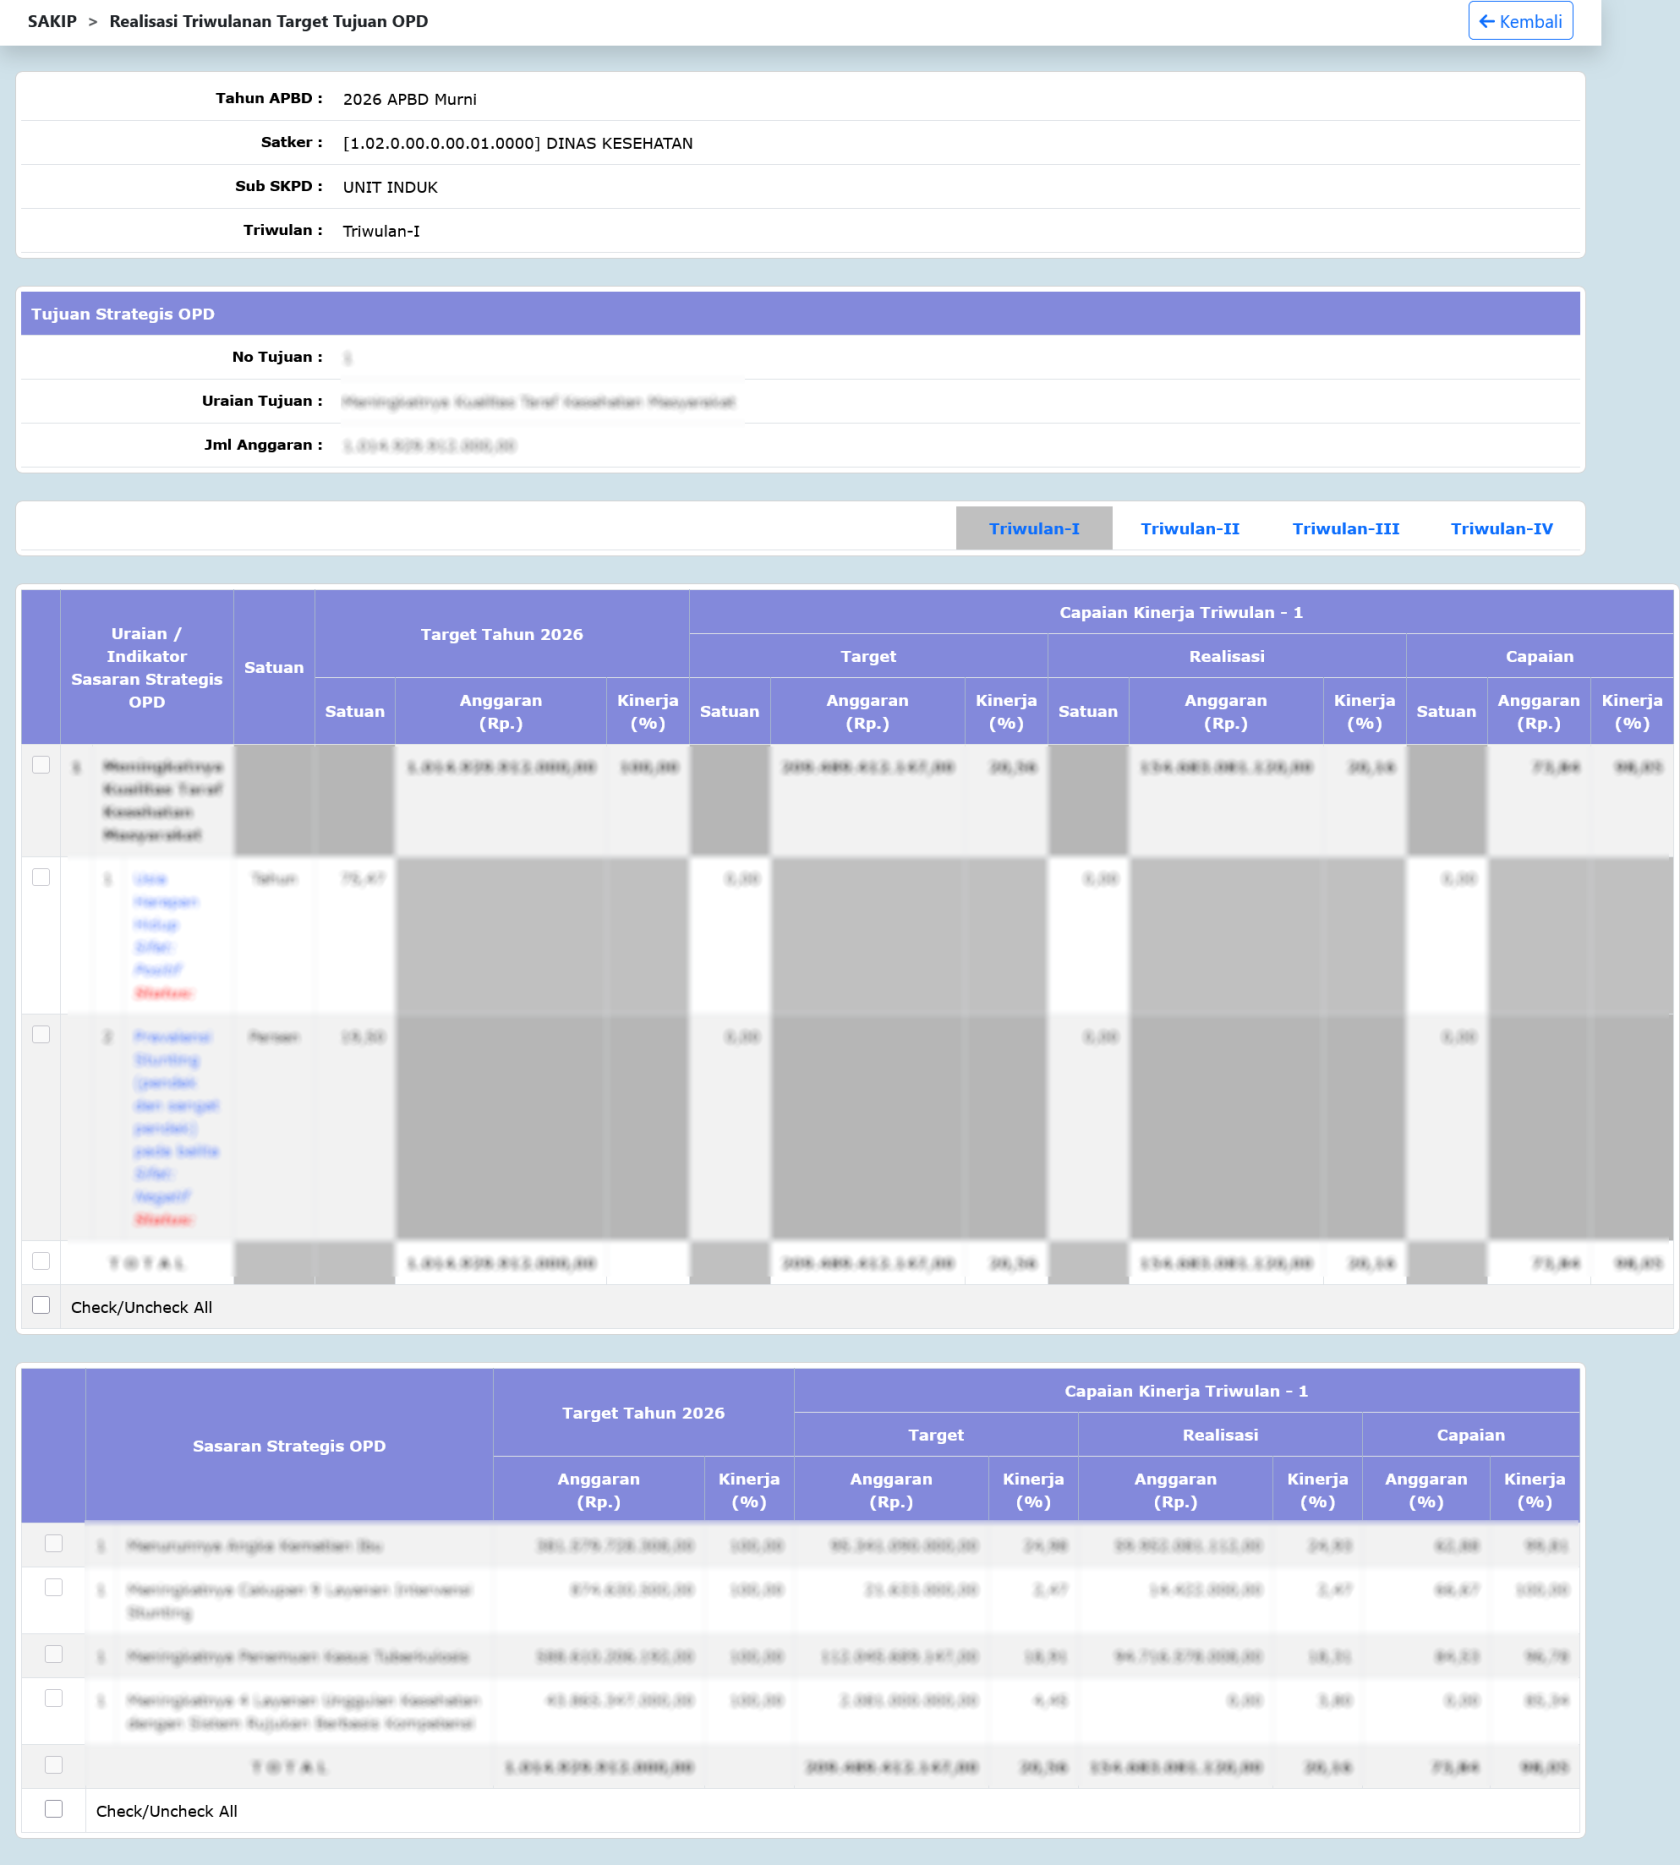
Task: Check the lower table TOTAL row checkbox
Action: click(x=54, y=1766)
